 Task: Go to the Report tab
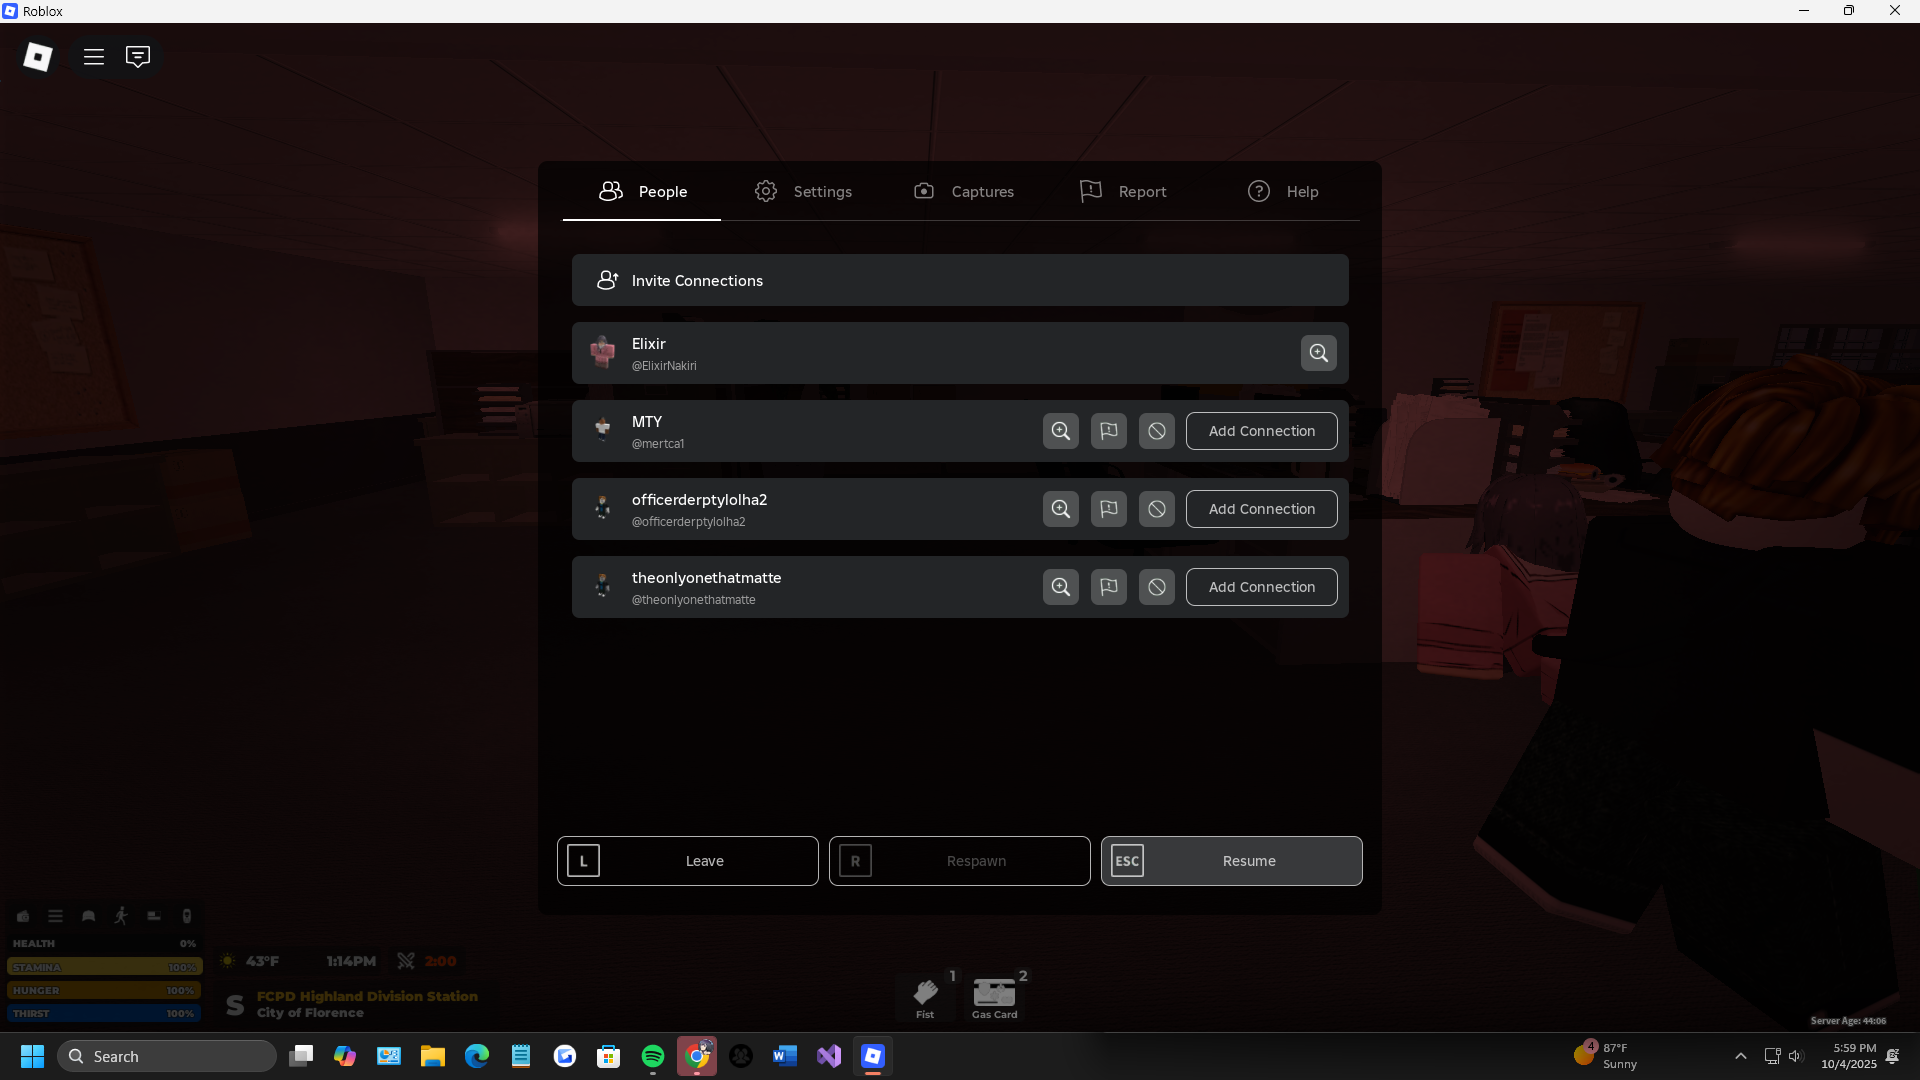1123,191
